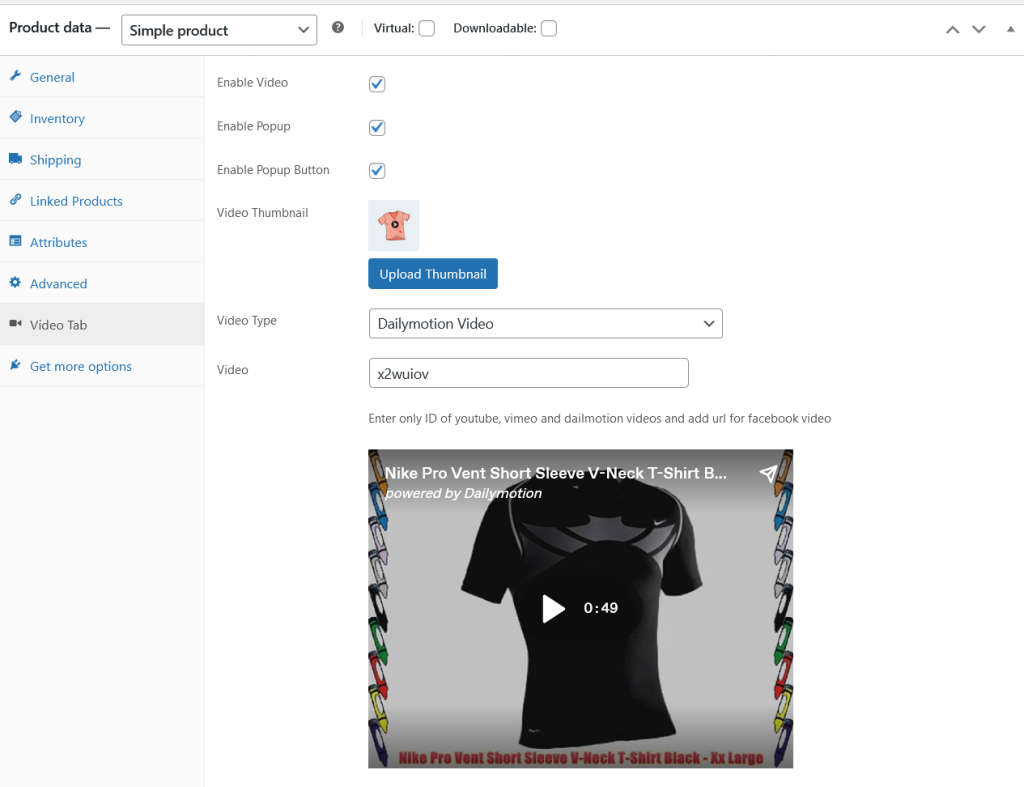
Task: Collapse the Product data panel triangle
Action: [1007, 29]
